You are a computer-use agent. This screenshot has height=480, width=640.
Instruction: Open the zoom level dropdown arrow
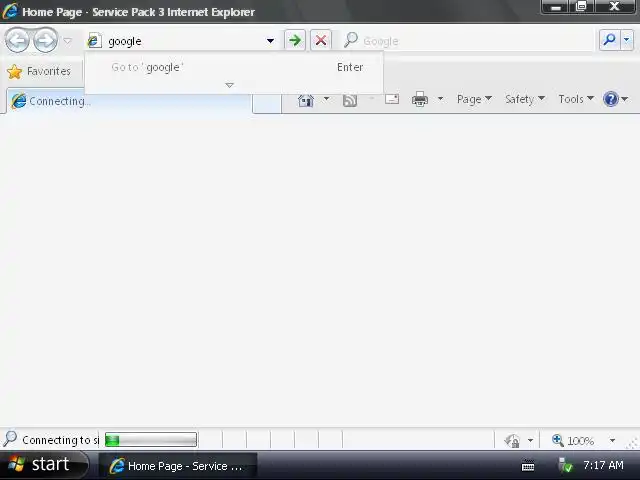tap(612, 440)
